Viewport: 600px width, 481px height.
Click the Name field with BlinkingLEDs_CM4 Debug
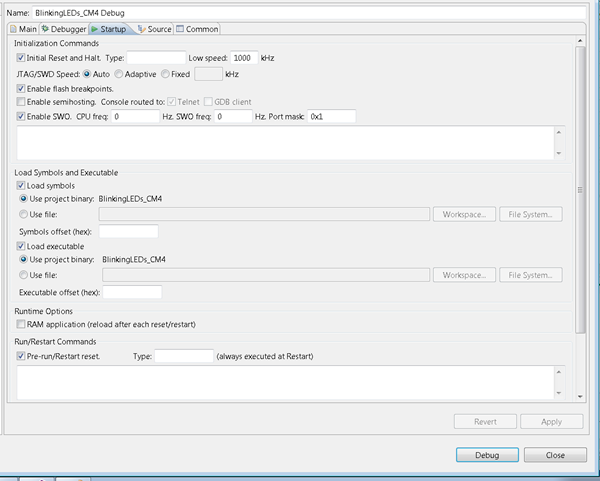[309, 13]
